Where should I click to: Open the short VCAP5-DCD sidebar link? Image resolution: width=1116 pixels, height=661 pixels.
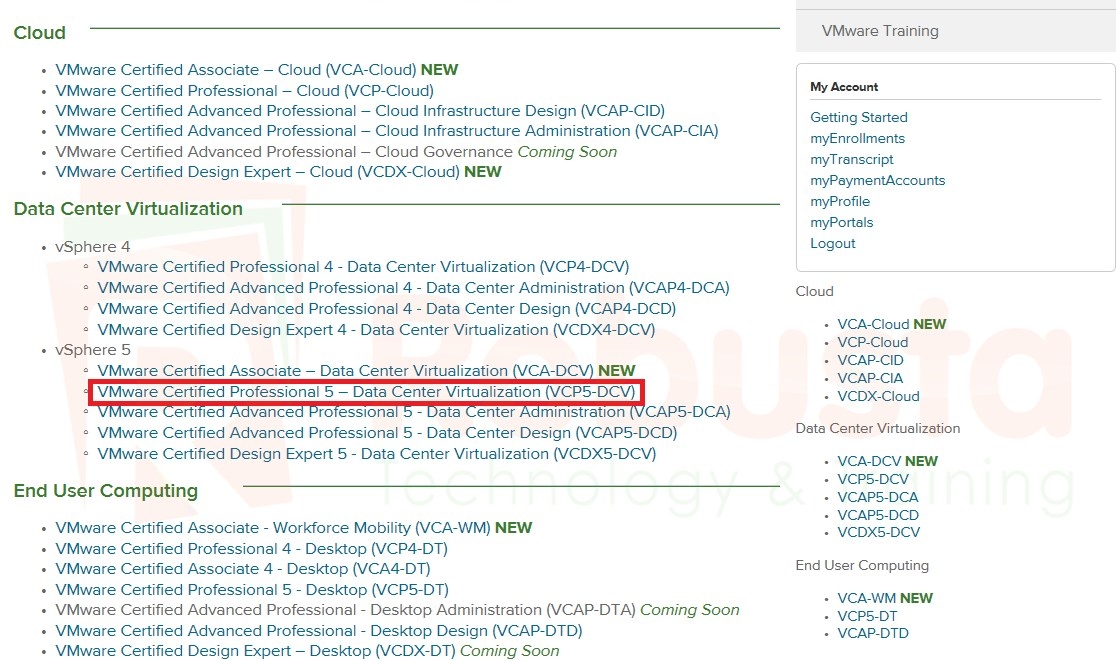tap(878, 514)
